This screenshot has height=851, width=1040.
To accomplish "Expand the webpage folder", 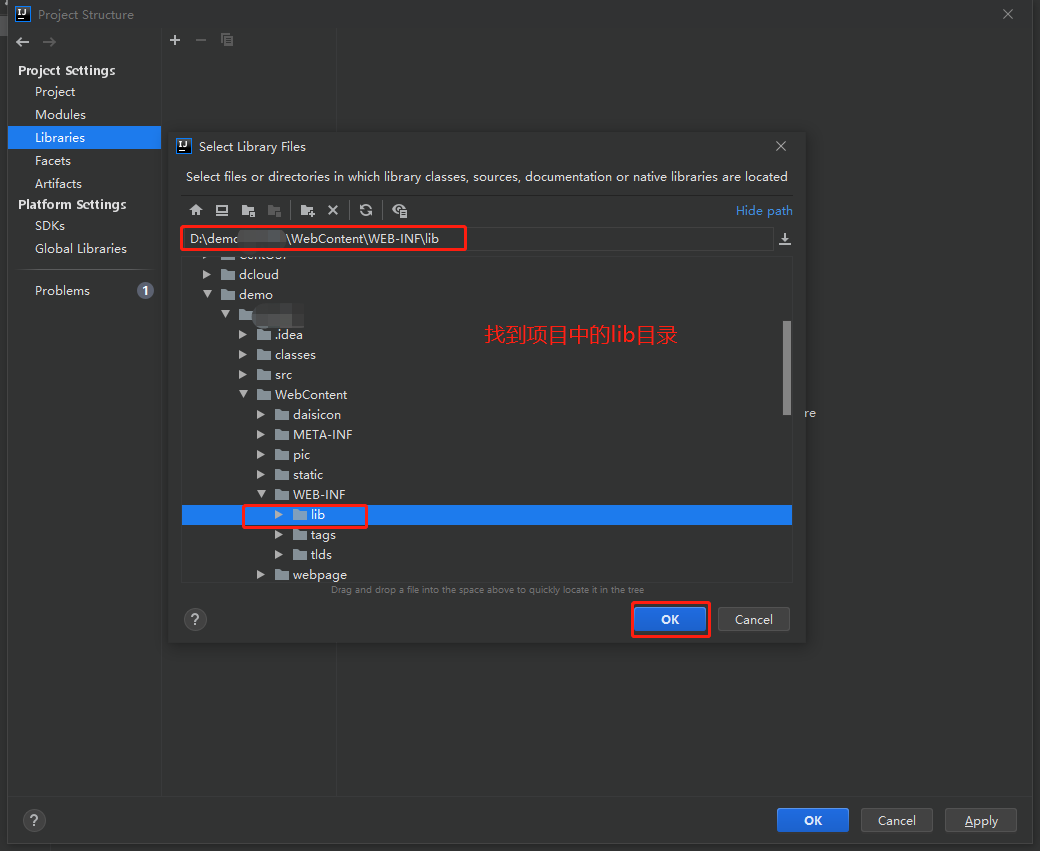I will click(x=261, y=574).
